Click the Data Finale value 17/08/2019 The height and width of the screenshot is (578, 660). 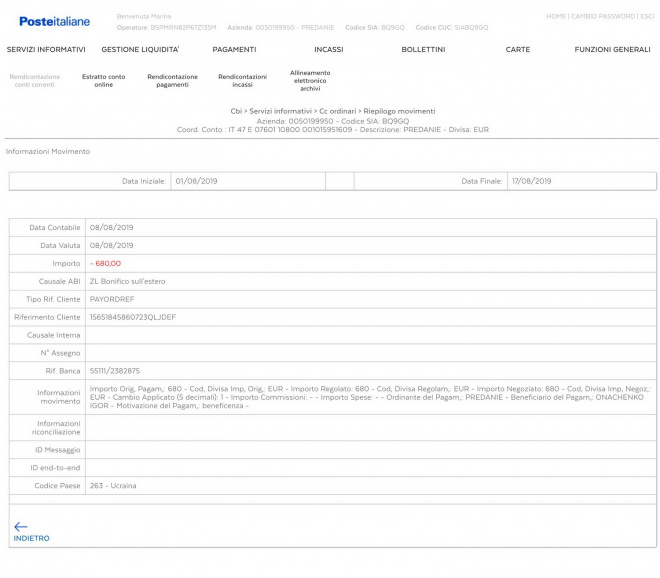coord(531,181)
